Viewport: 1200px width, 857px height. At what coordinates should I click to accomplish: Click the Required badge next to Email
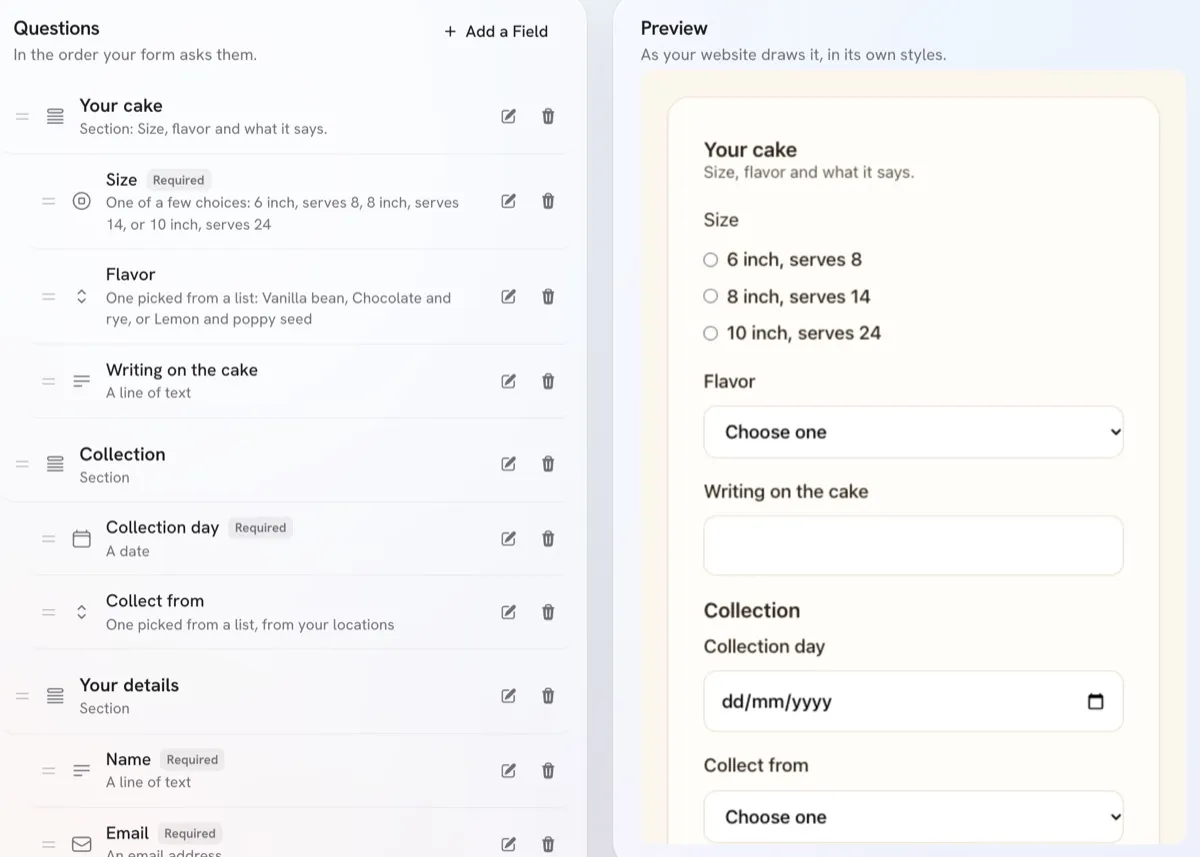pos(190,834)
